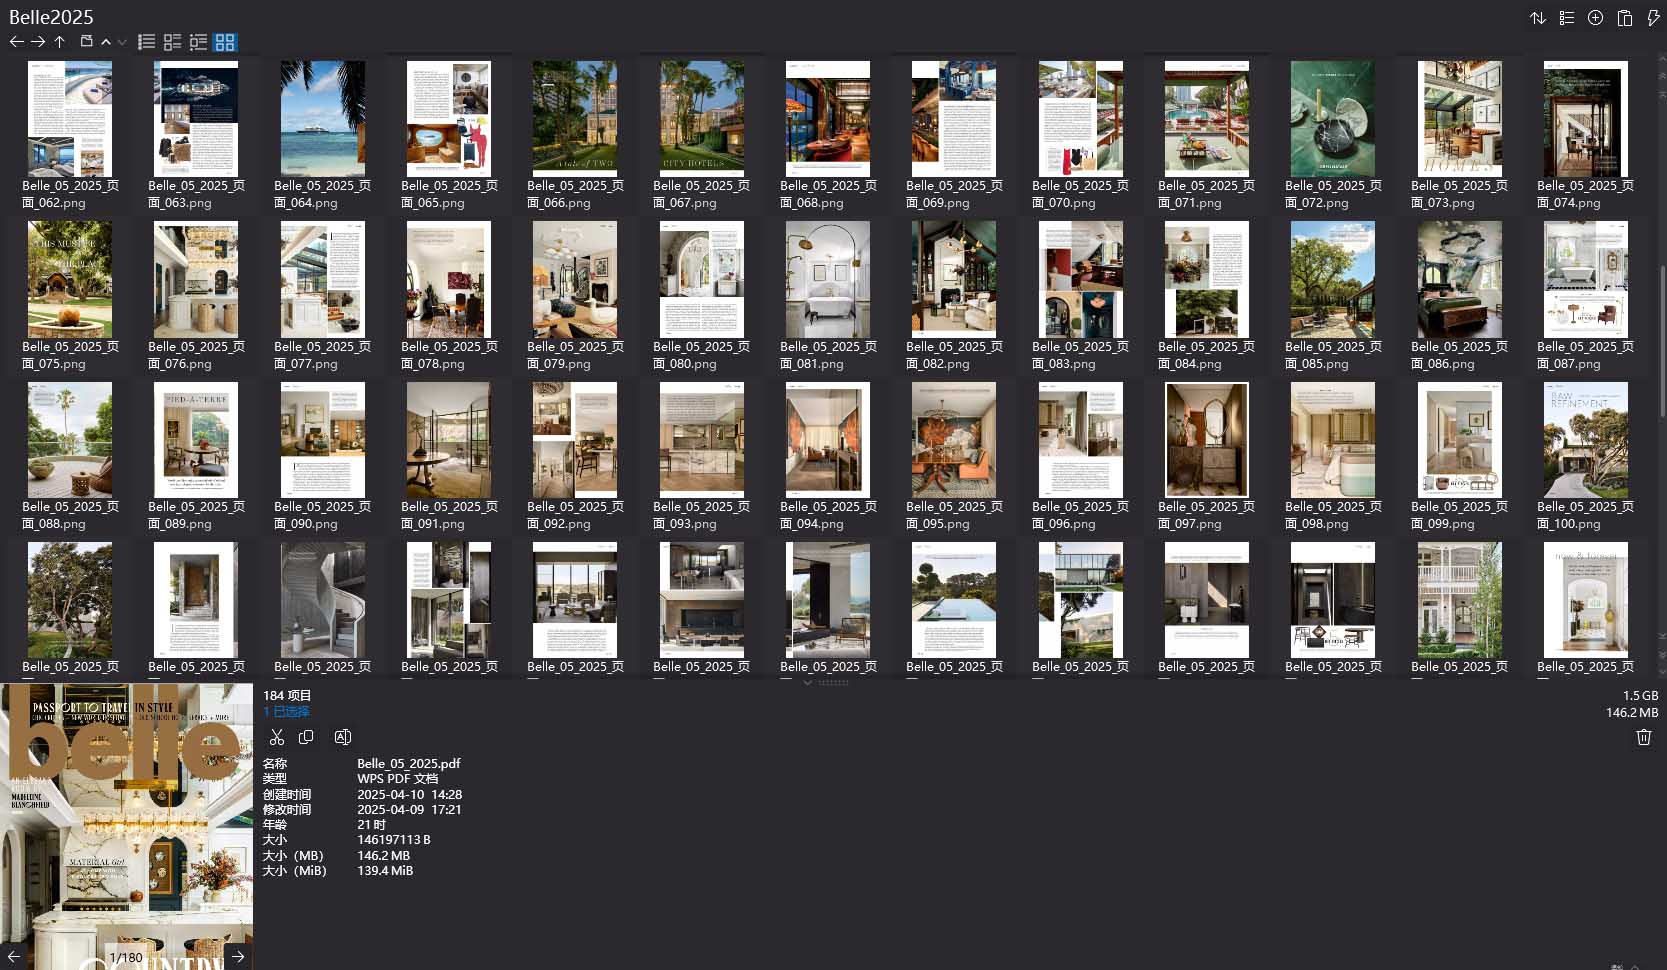1667x970 pixels.
Task: Open quick actions via the lightning bolt icon
Action: click(x=1654, y=18)
